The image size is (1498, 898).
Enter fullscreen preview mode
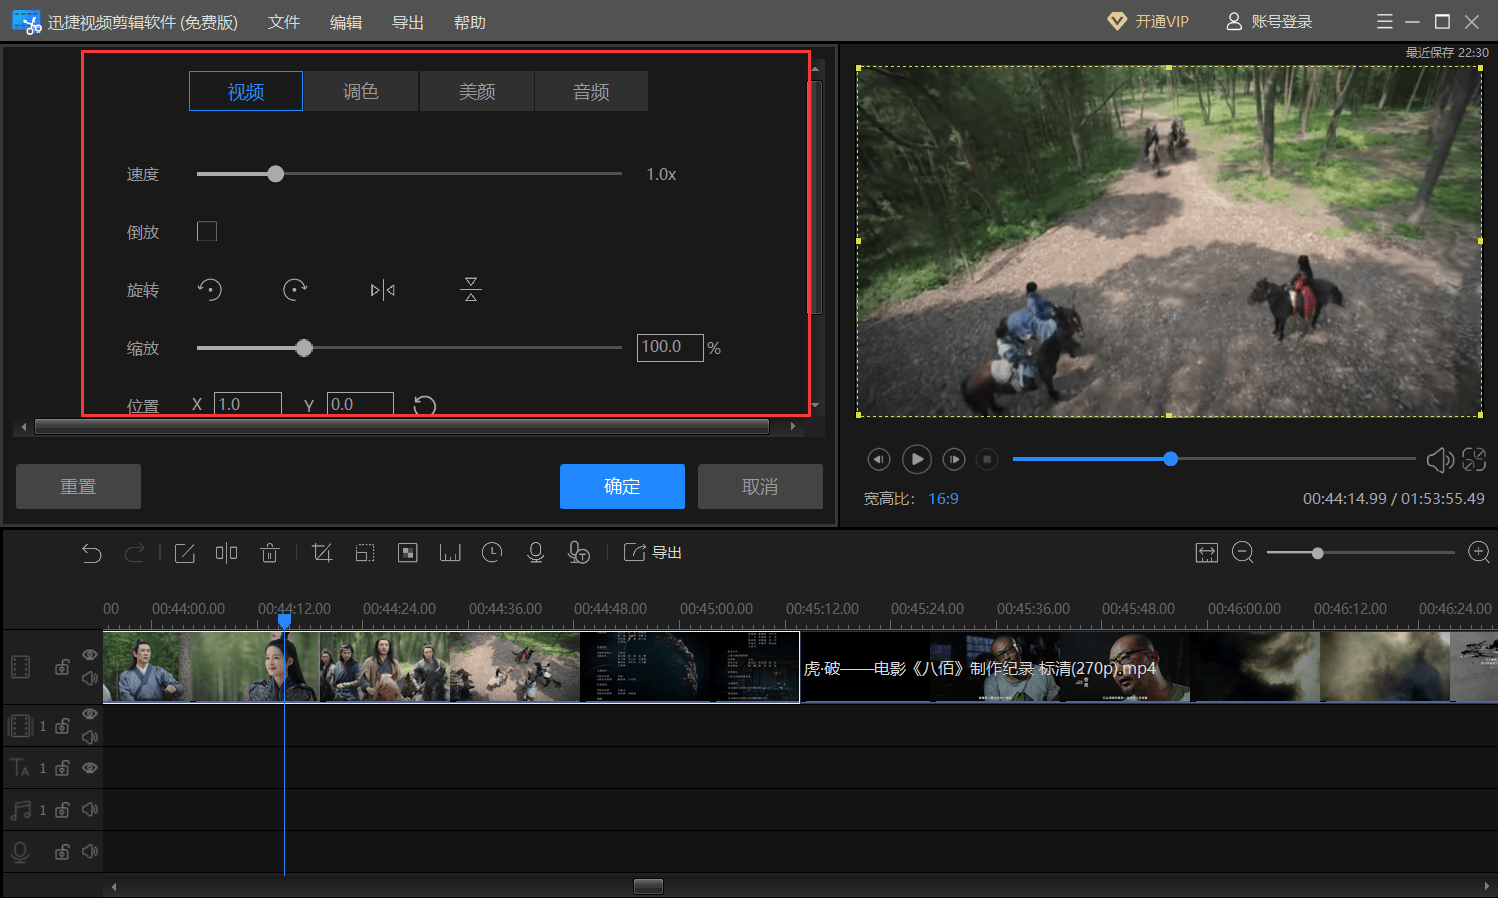tap(1474, 460)
